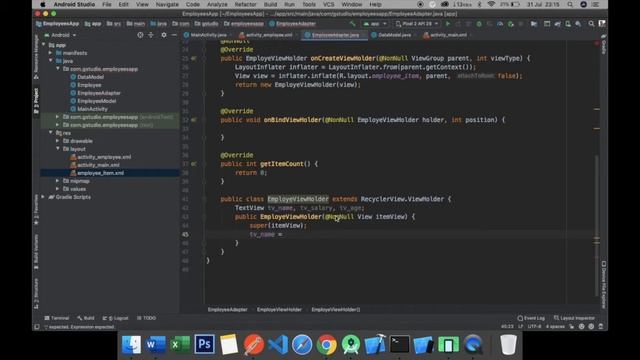This screenshot has height=360, width=640.
Task: Open Terminal app from the dock
Action: [399, 344]
